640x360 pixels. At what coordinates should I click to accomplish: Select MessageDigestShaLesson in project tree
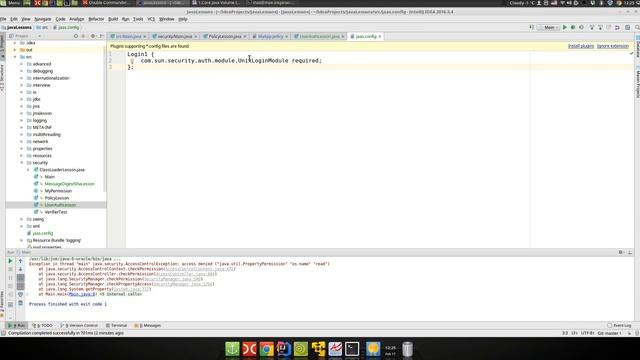pyautogui.click(x=69, y=184)
